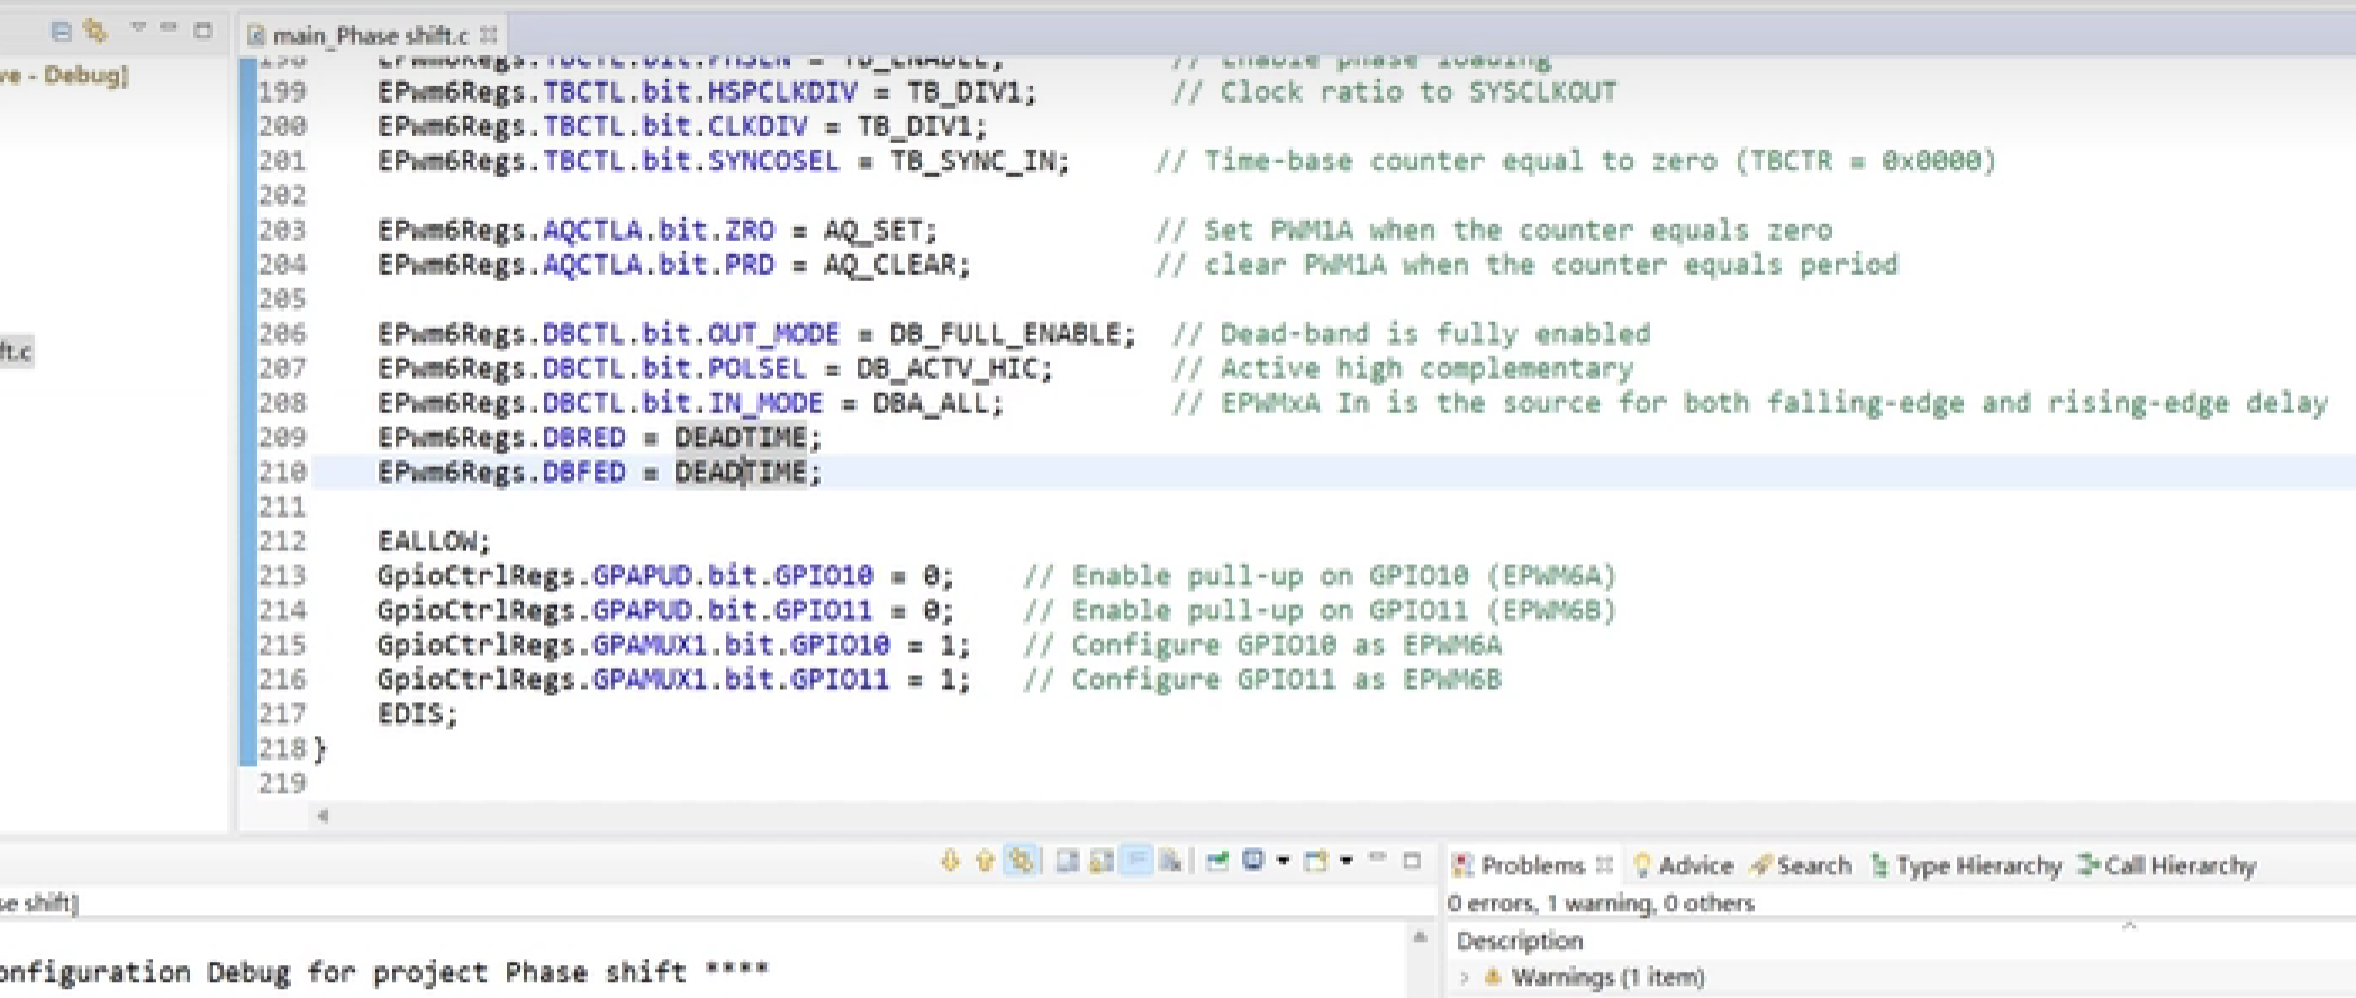Switch to the Search tab

[x=1801, y=865]
